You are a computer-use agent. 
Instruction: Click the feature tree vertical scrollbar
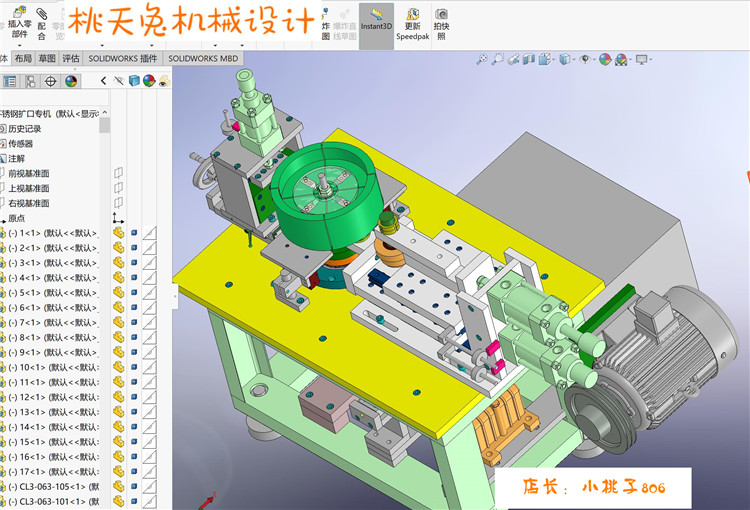pyautogui.click(x=104, y=125)
